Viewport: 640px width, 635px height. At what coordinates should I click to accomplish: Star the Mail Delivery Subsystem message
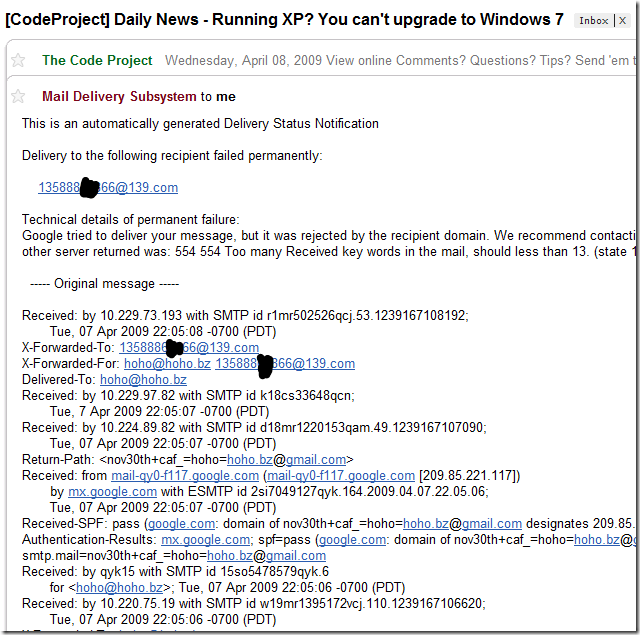18,96
